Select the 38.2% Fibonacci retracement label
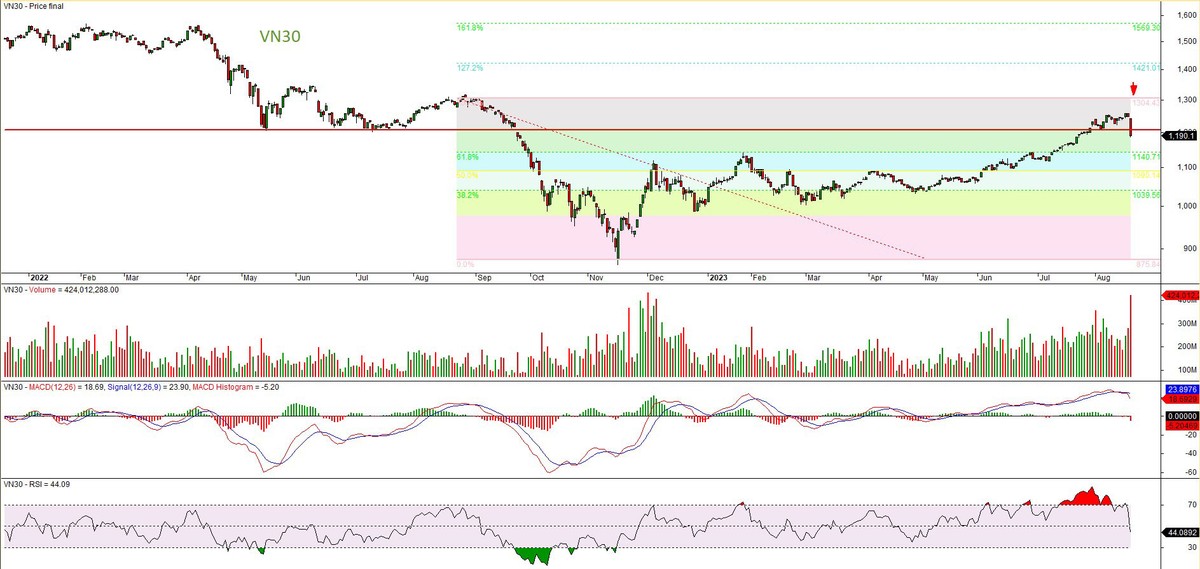 [x=468, y=195]
